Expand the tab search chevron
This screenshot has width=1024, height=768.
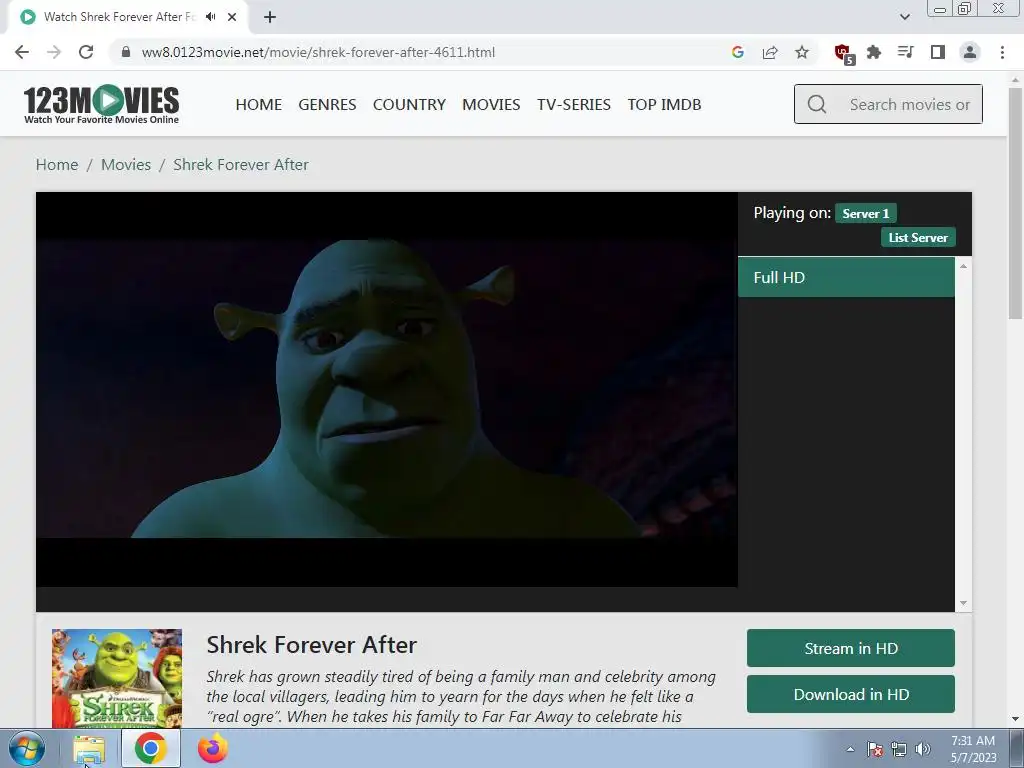904,17
